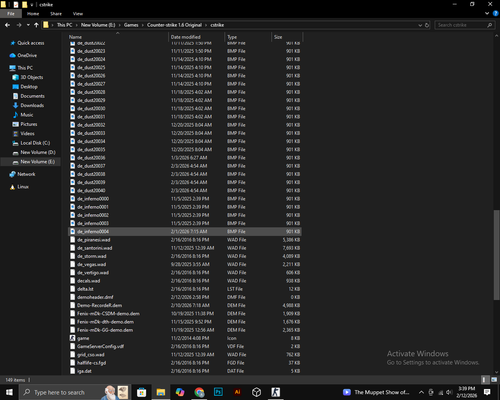
Task: Click the game icon file's icon
Action: [x=72, y=338]
